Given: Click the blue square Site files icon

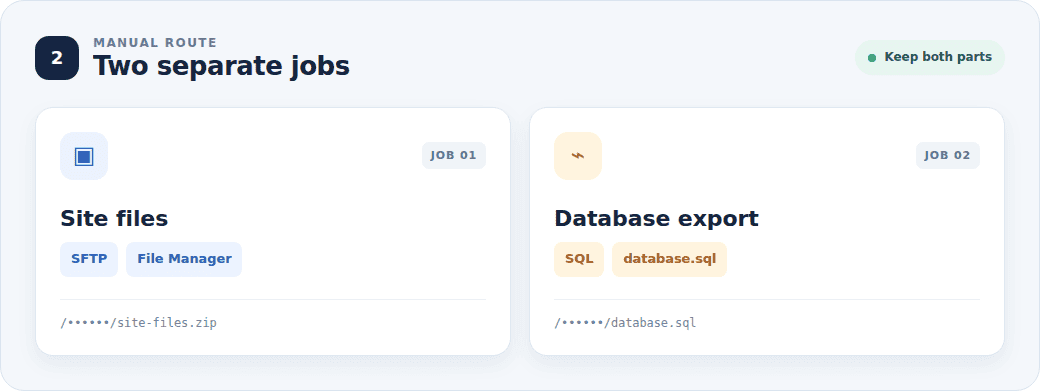Looking at the screenshot, I should (x=84, y=156).
